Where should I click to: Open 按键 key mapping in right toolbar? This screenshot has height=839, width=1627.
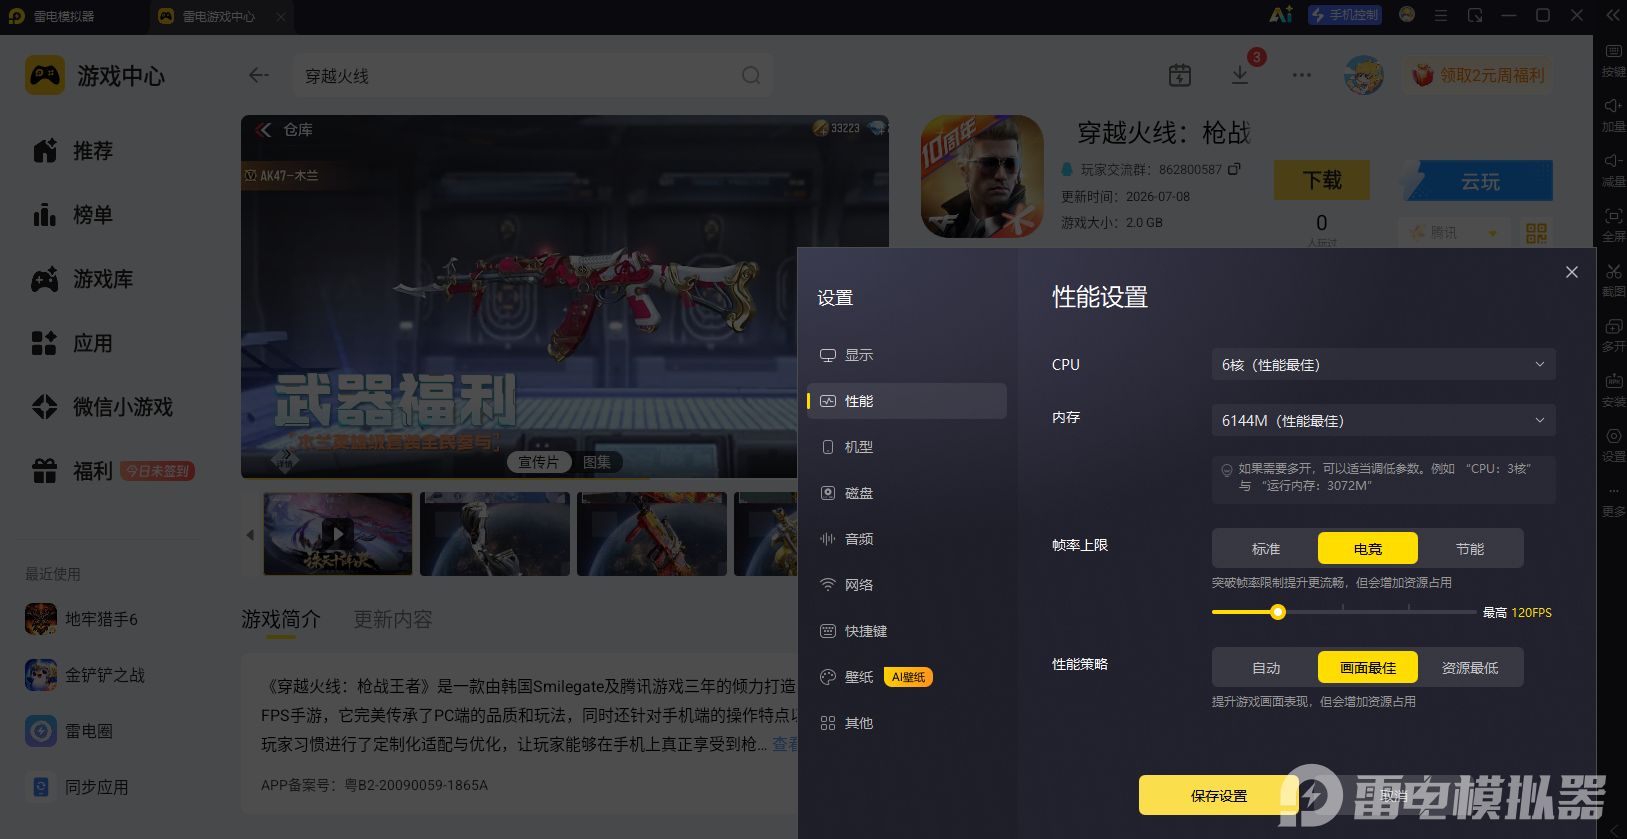pos(1613,60)
